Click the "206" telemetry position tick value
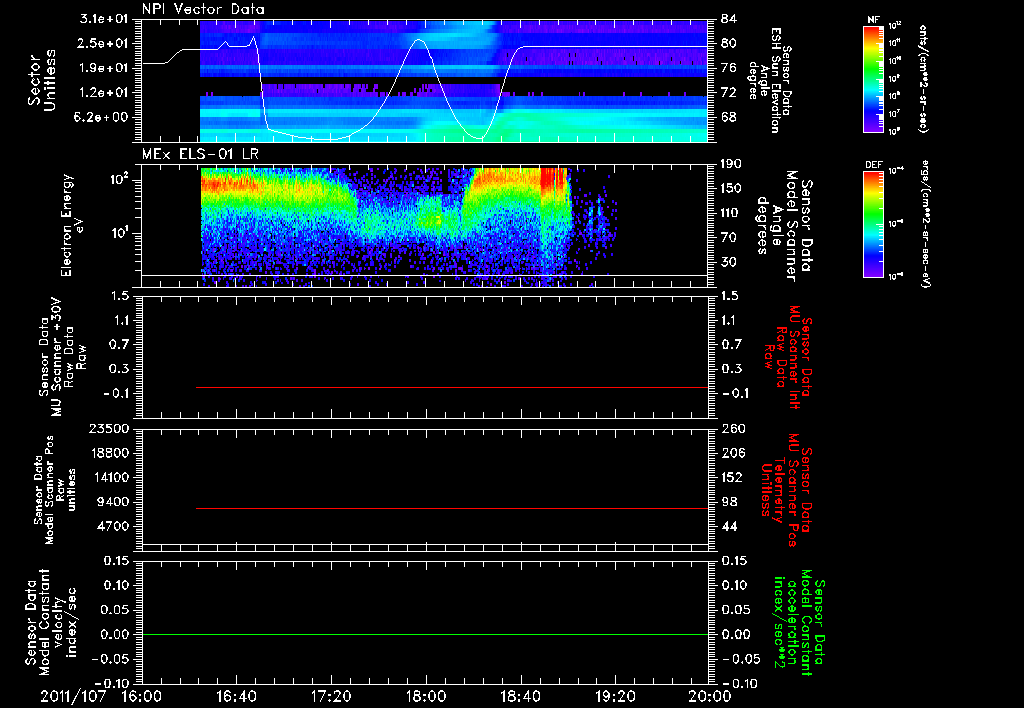The height and width of the screenshot is (708, 1024). 732,453
